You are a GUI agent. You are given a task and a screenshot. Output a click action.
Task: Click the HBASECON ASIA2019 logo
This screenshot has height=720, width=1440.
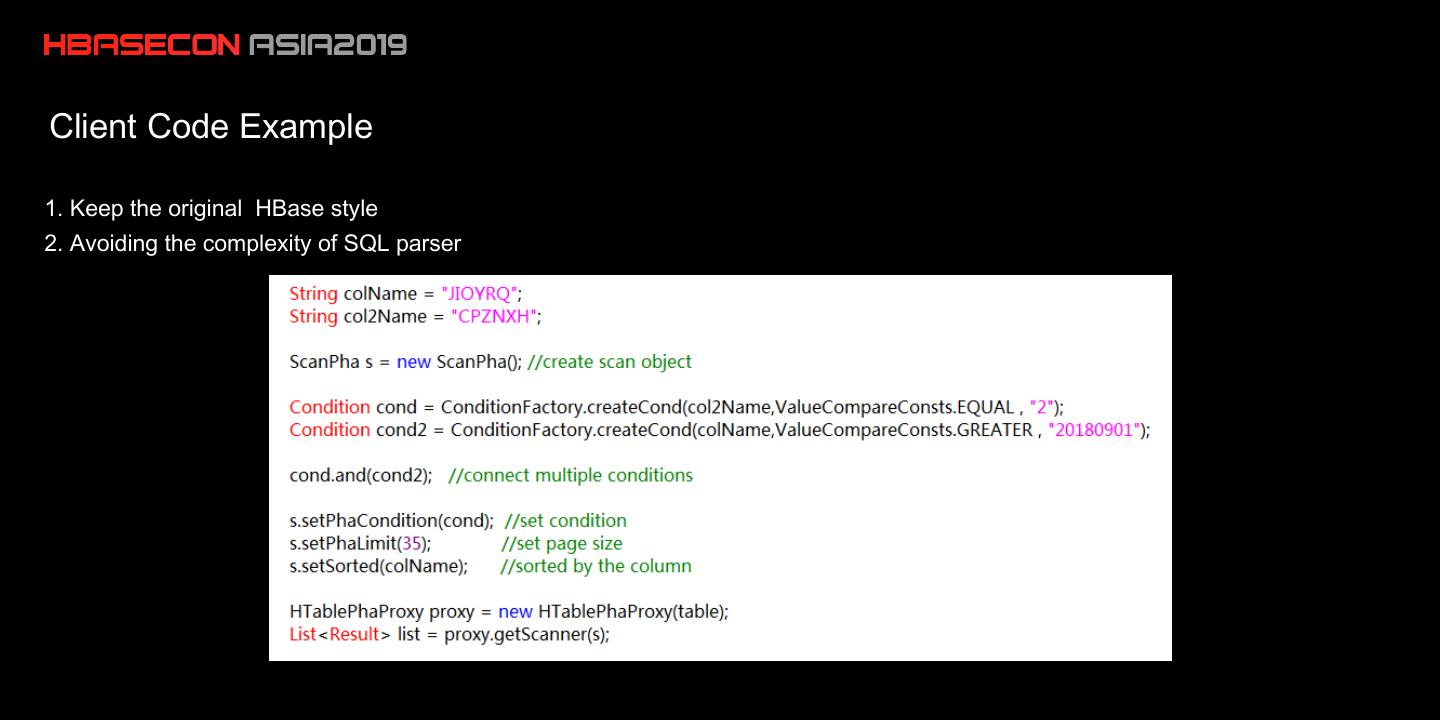click(x=225, y=45)
